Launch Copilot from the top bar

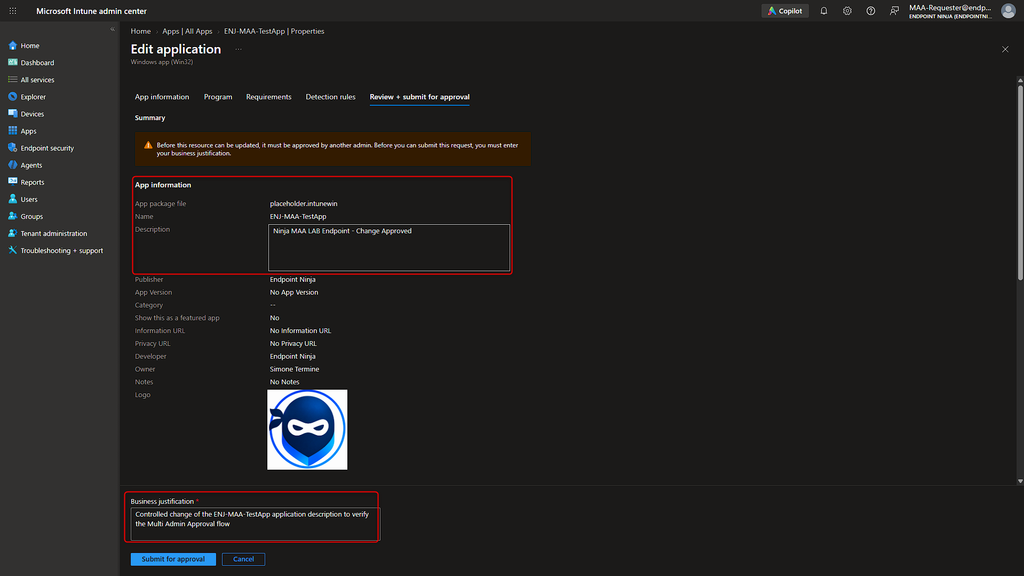785,11
